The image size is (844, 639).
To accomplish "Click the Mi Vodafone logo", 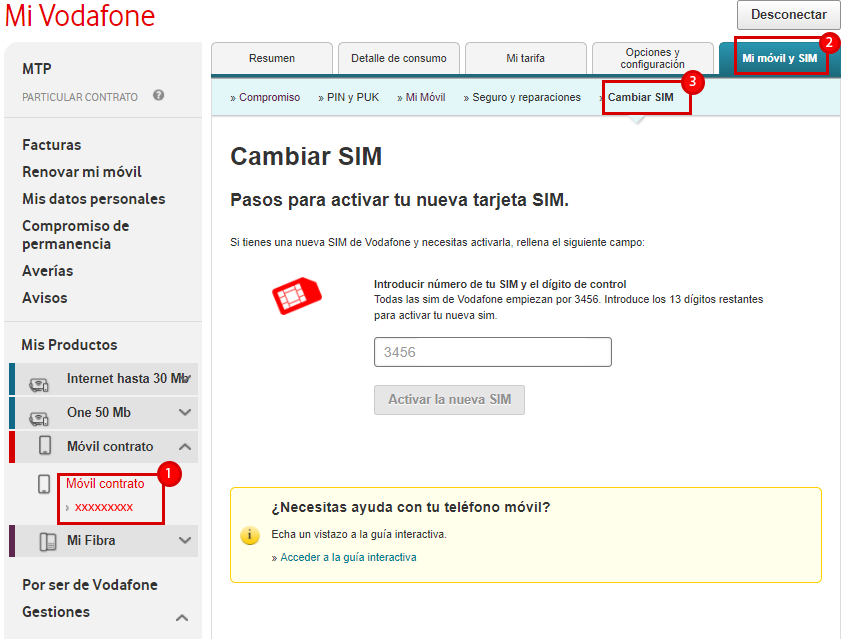I will (x=79, y=16).
